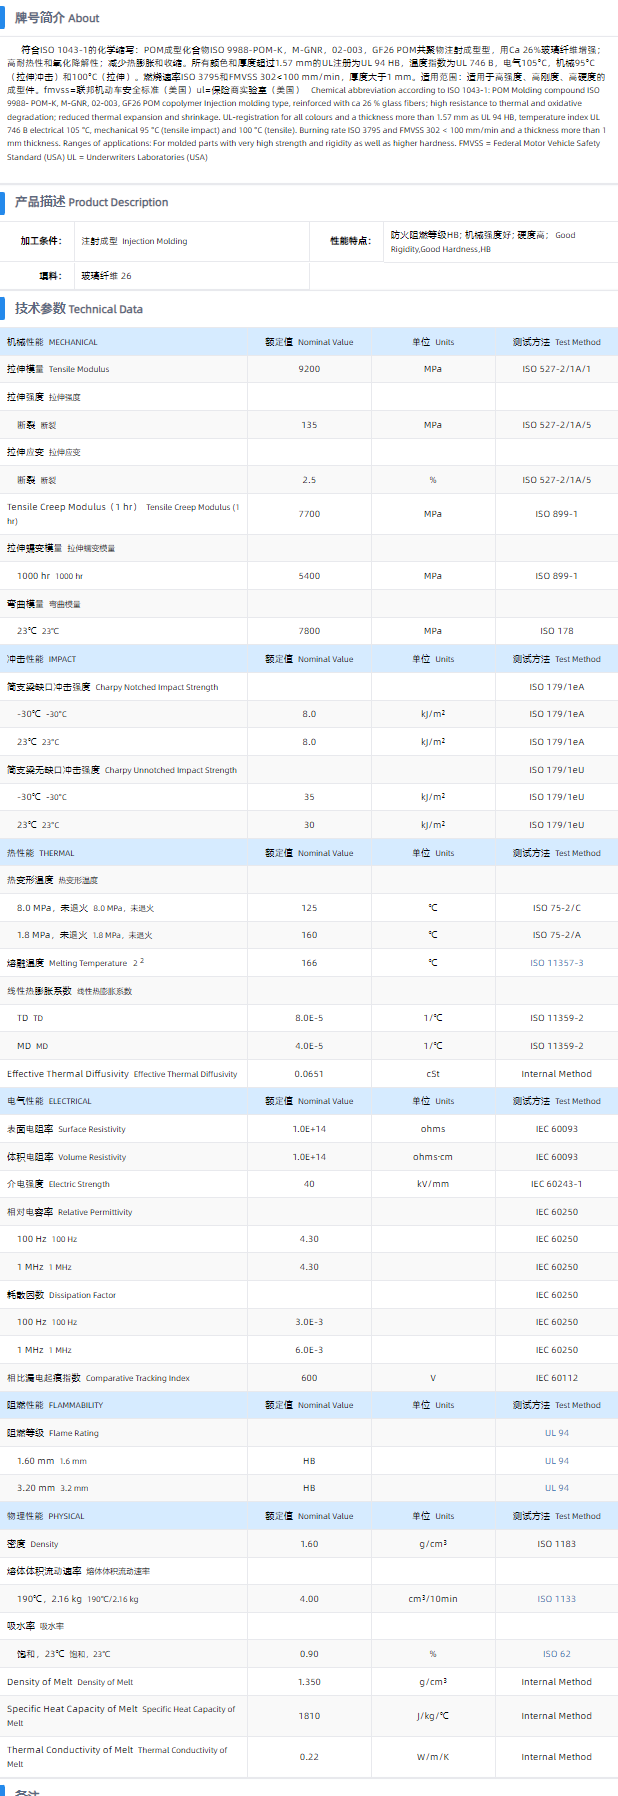The height and width of the screenshot is (1796, 618).
Task: Click the 4.0E-5 value in MD row
Action: 309,1046
